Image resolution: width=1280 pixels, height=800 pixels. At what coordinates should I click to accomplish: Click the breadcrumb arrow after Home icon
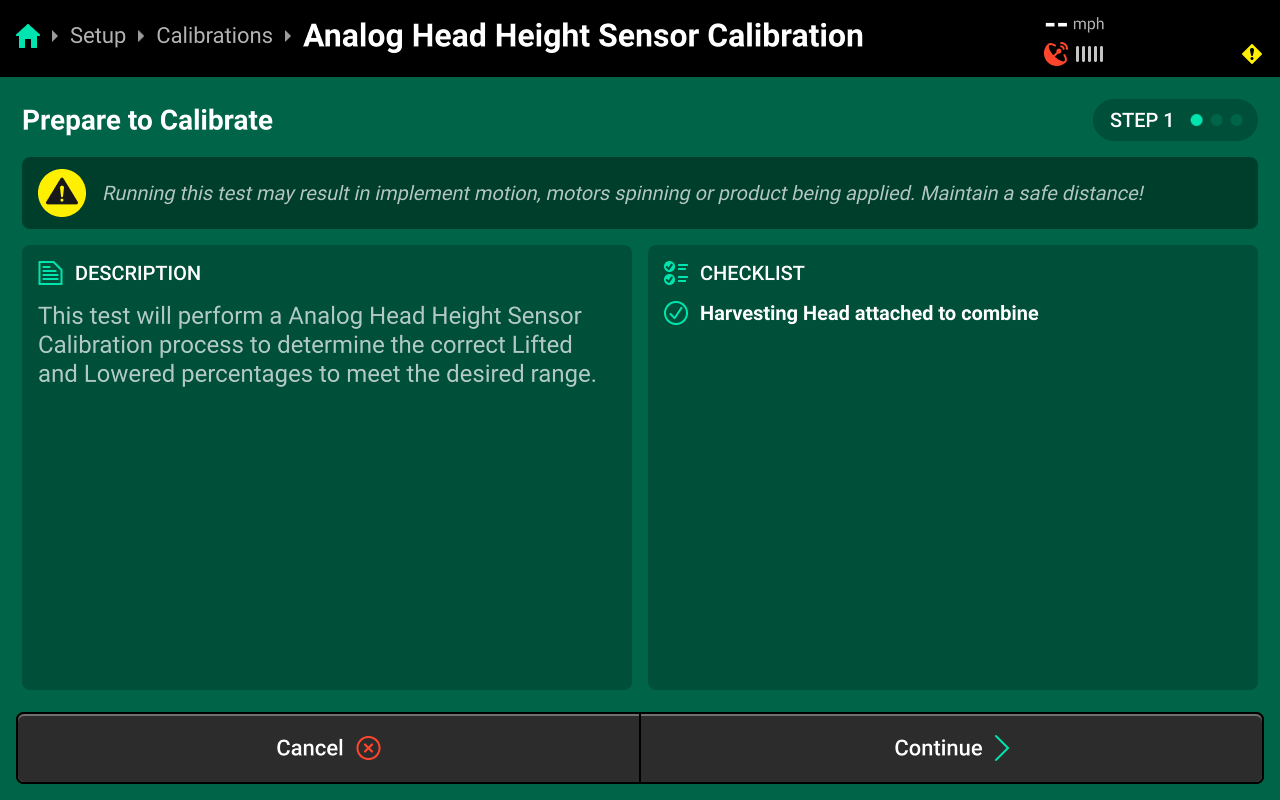click(x=55, y=36)
